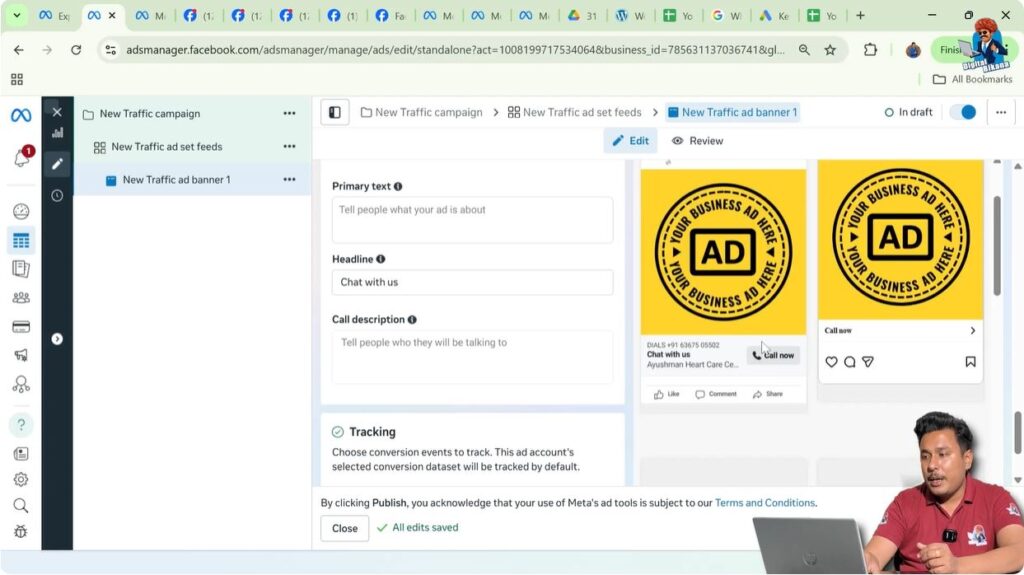This screenshot has width=1024, height=575.
Task: Open options for New Traffic campaign
Action: click(289, 114)
